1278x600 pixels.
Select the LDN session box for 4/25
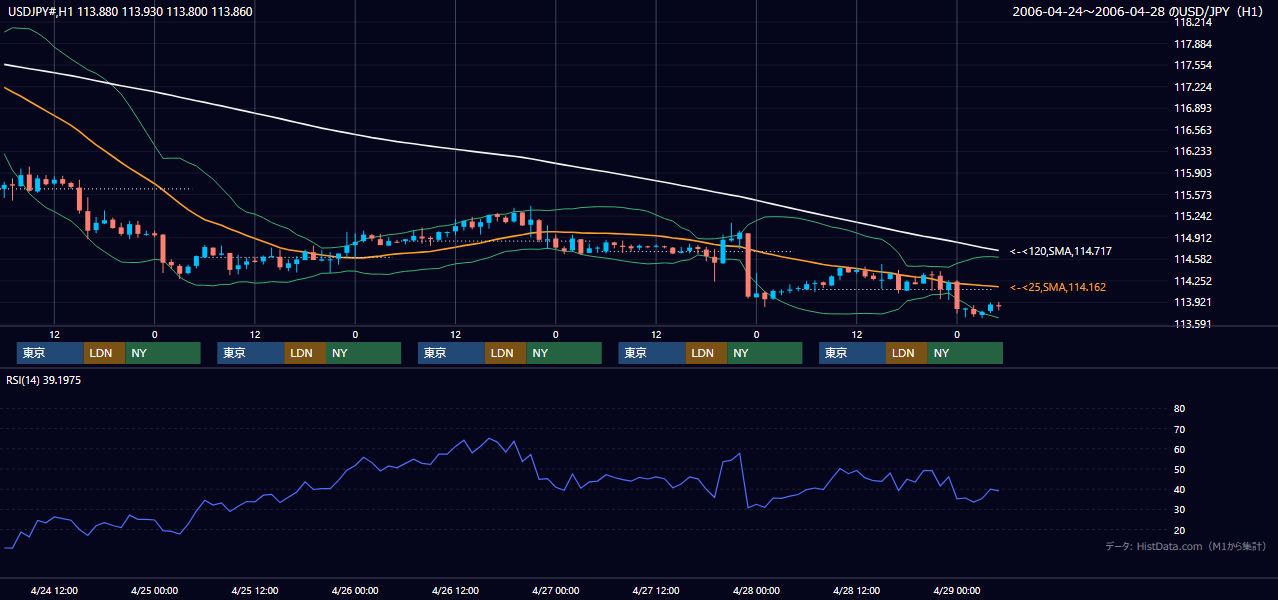pos(305,353)
